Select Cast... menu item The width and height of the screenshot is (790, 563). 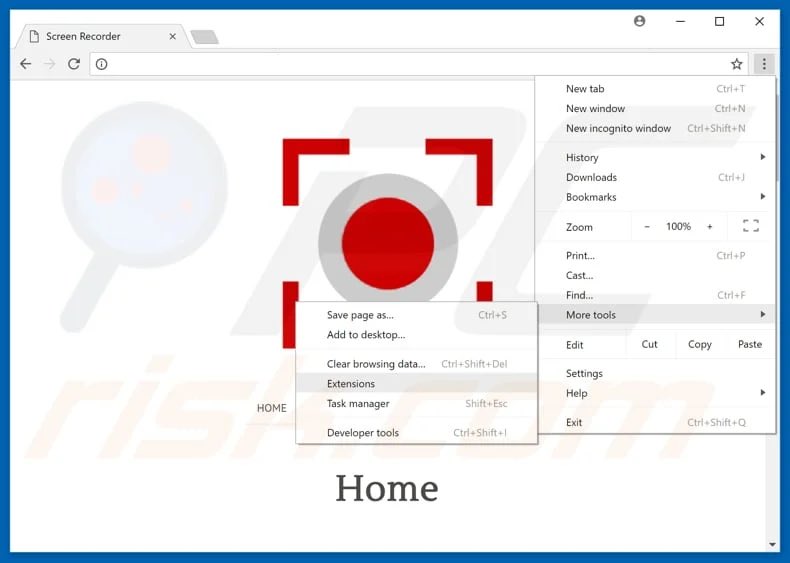click(655, 275)
